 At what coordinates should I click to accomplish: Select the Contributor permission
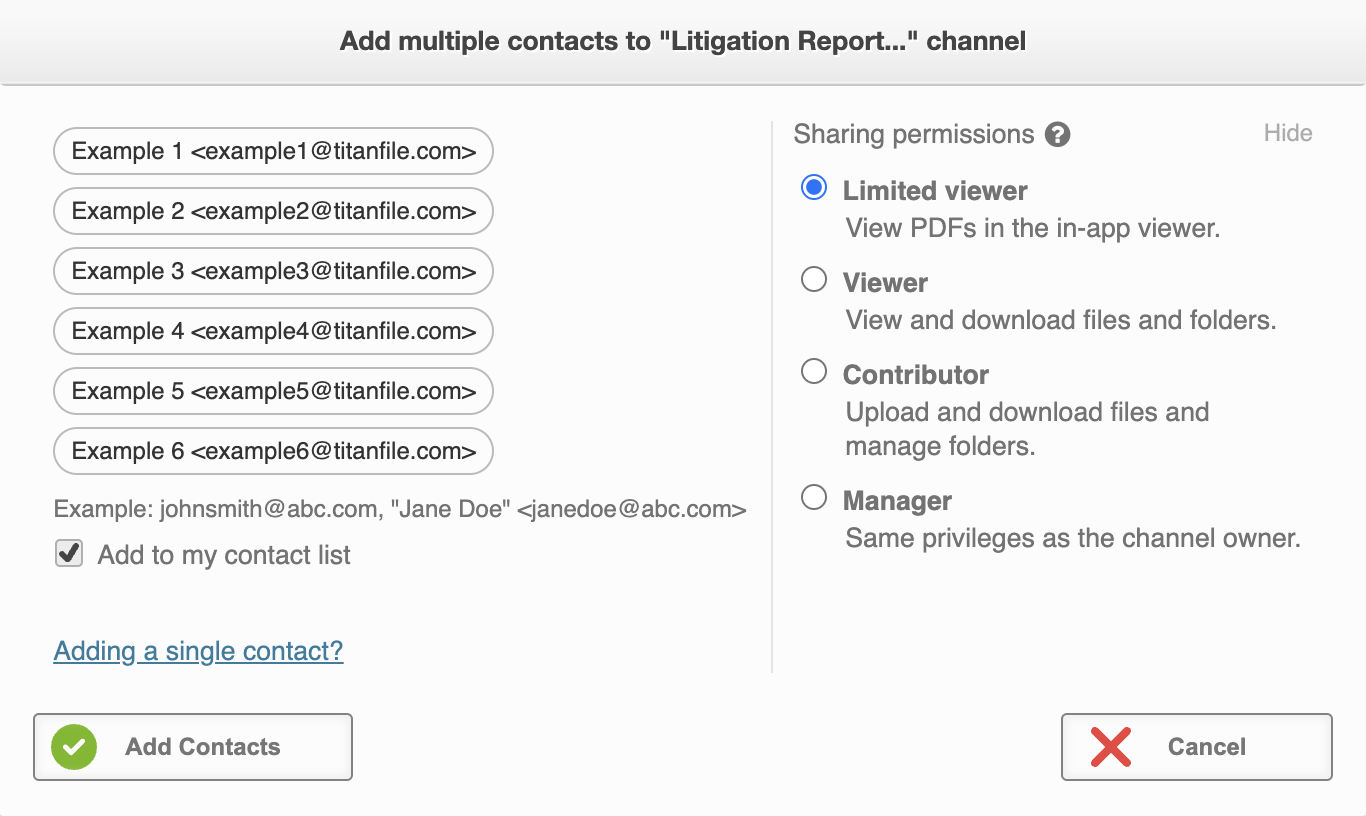coord(813,371)
